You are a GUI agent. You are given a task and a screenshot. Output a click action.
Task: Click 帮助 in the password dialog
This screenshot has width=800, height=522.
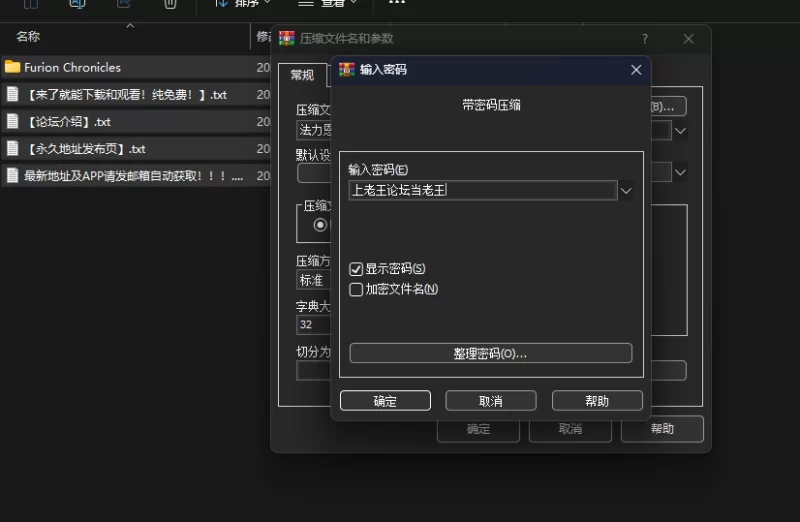click(x=597, y=401)
